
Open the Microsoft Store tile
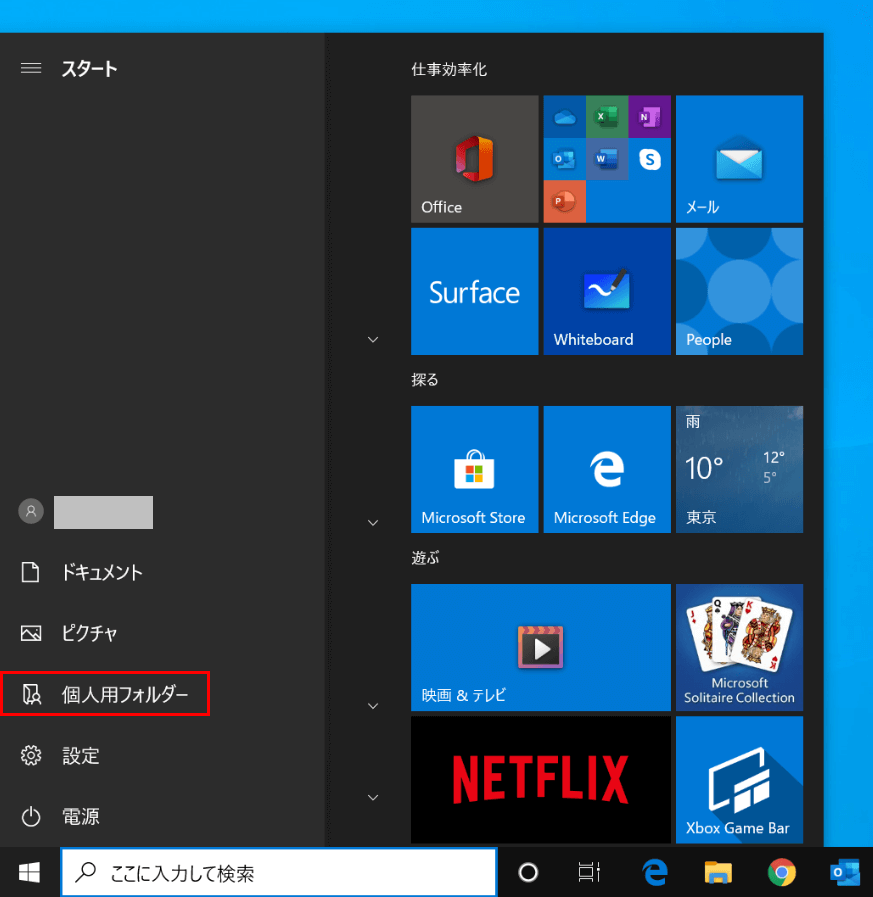474,470
